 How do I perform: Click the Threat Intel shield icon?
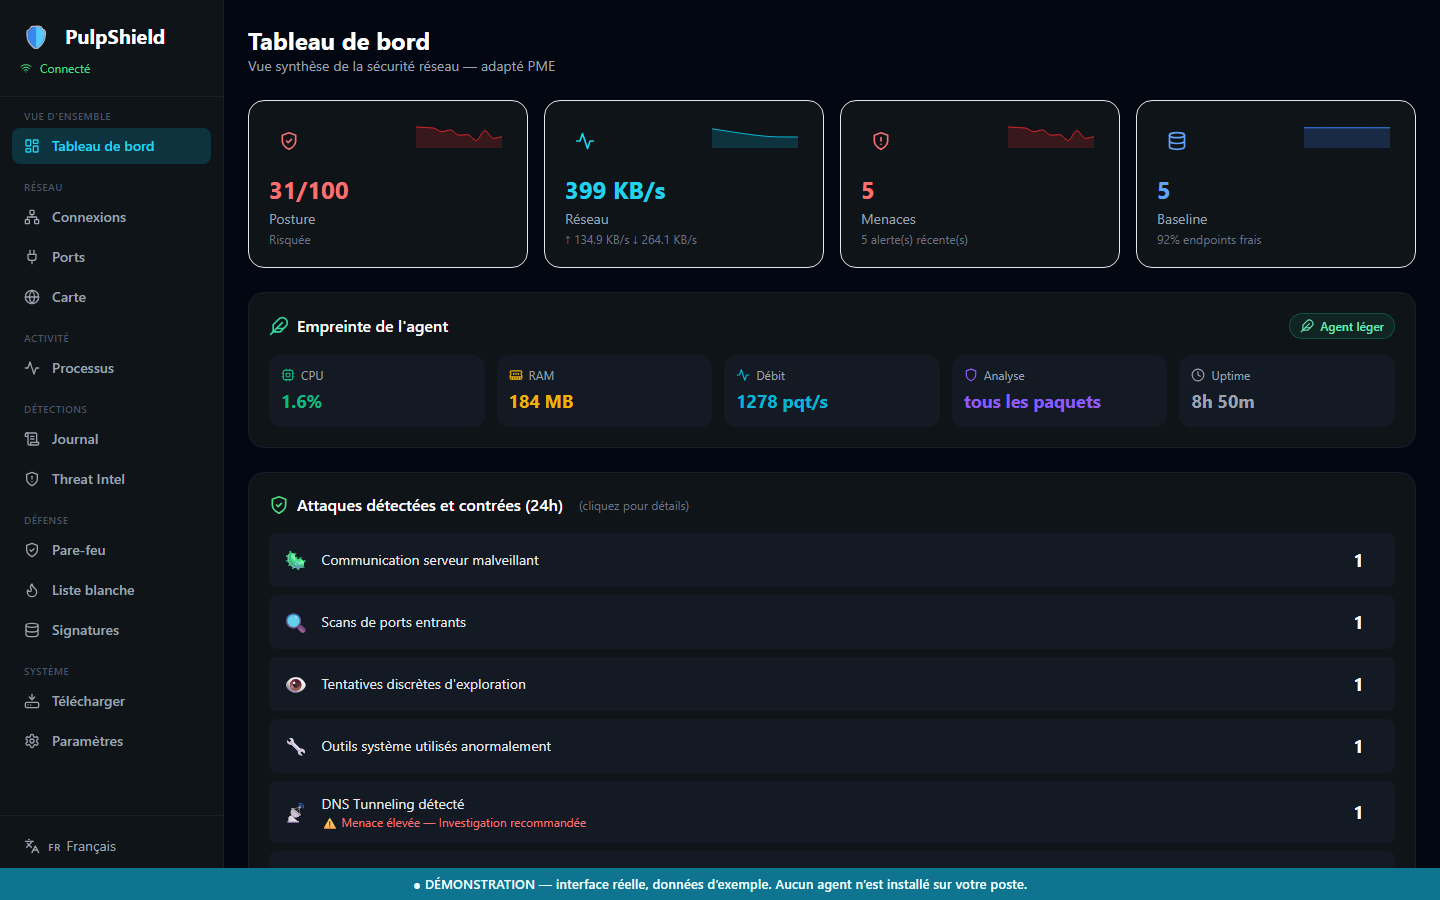click(x=32, y=479)
